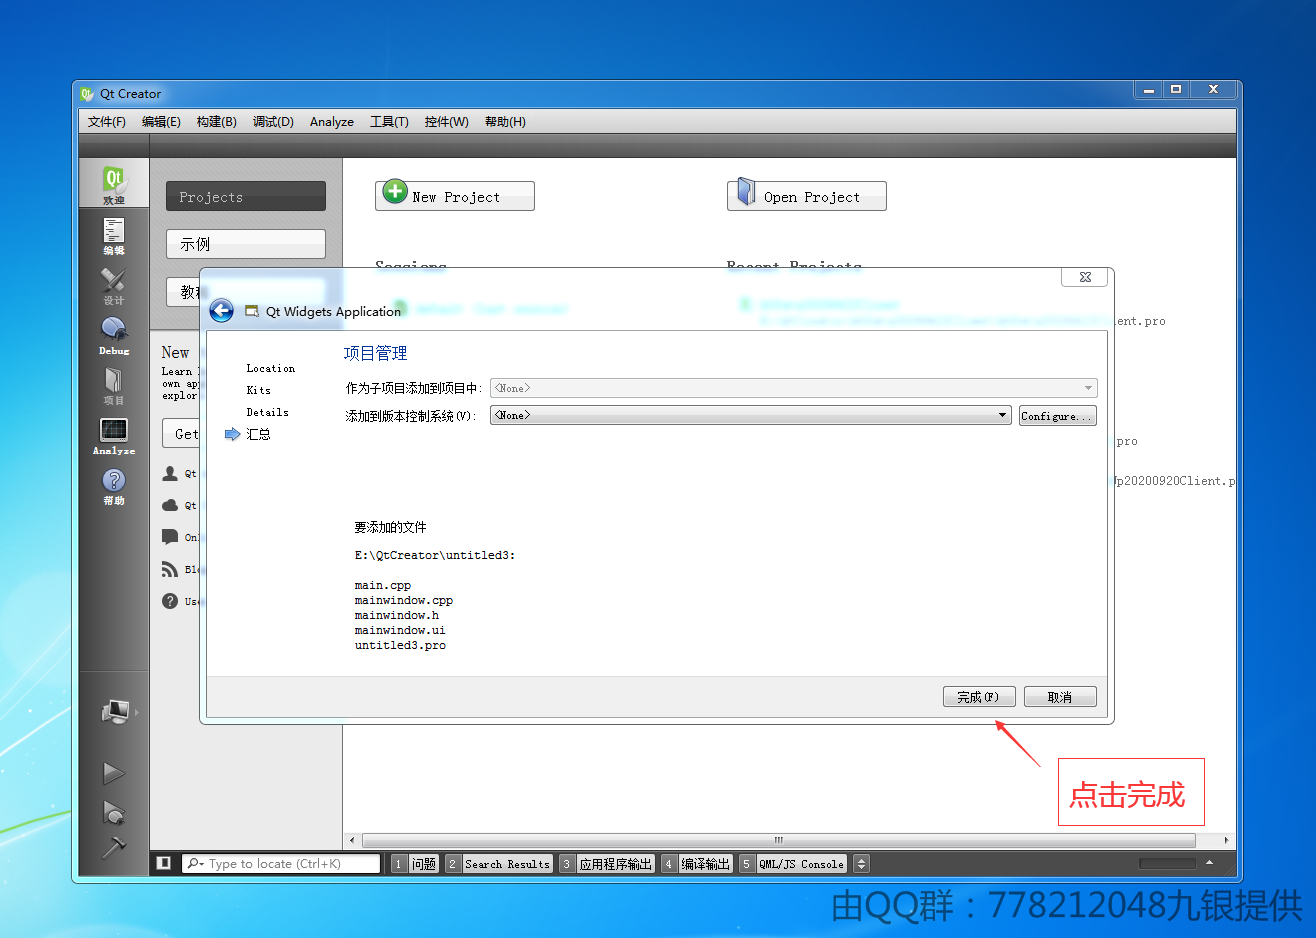The width and height of the screenshot is (1316, 938).
Task: Open the output pane selector arrows
Action: tap(861, 863)
